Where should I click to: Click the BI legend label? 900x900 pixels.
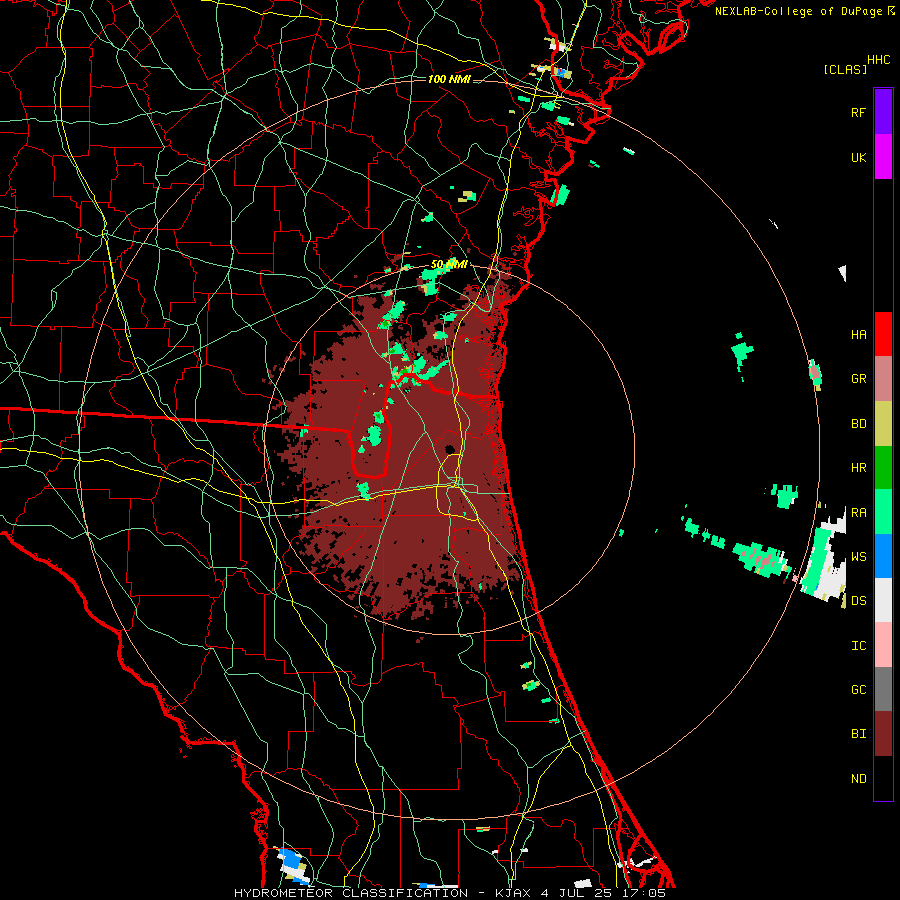tap(858, 734)
